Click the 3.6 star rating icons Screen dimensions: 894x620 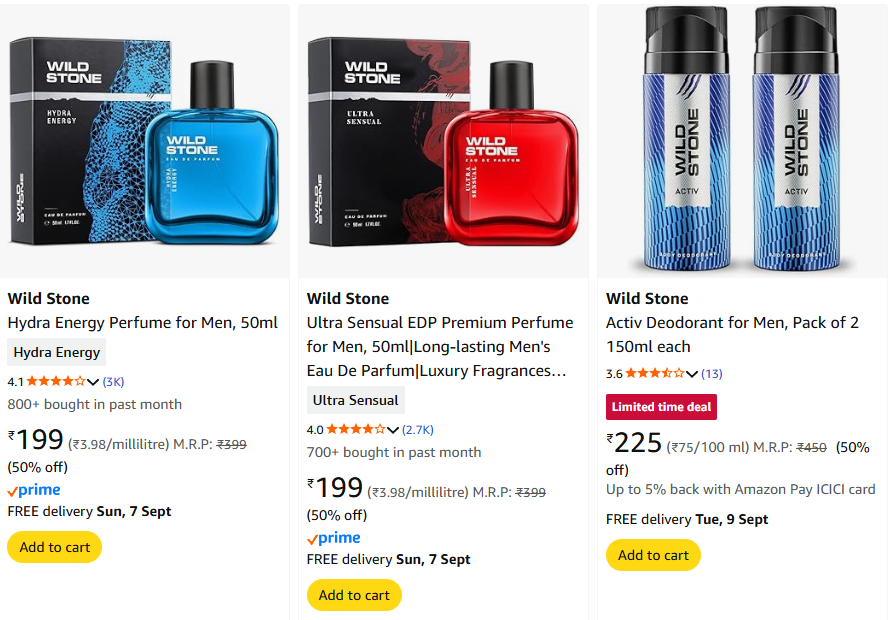[x=655, y=373]
